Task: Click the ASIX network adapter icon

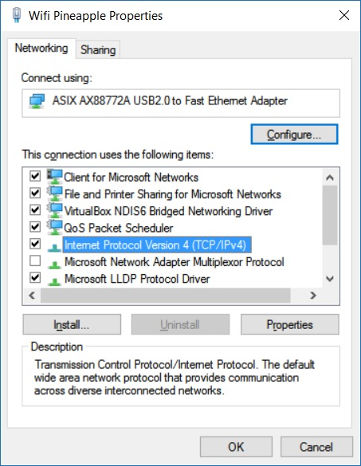Action: (37, 101)
